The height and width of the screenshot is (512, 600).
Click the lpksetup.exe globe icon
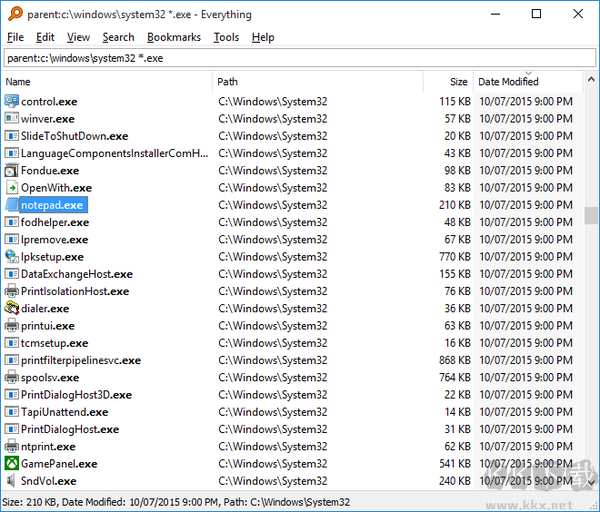11,256
